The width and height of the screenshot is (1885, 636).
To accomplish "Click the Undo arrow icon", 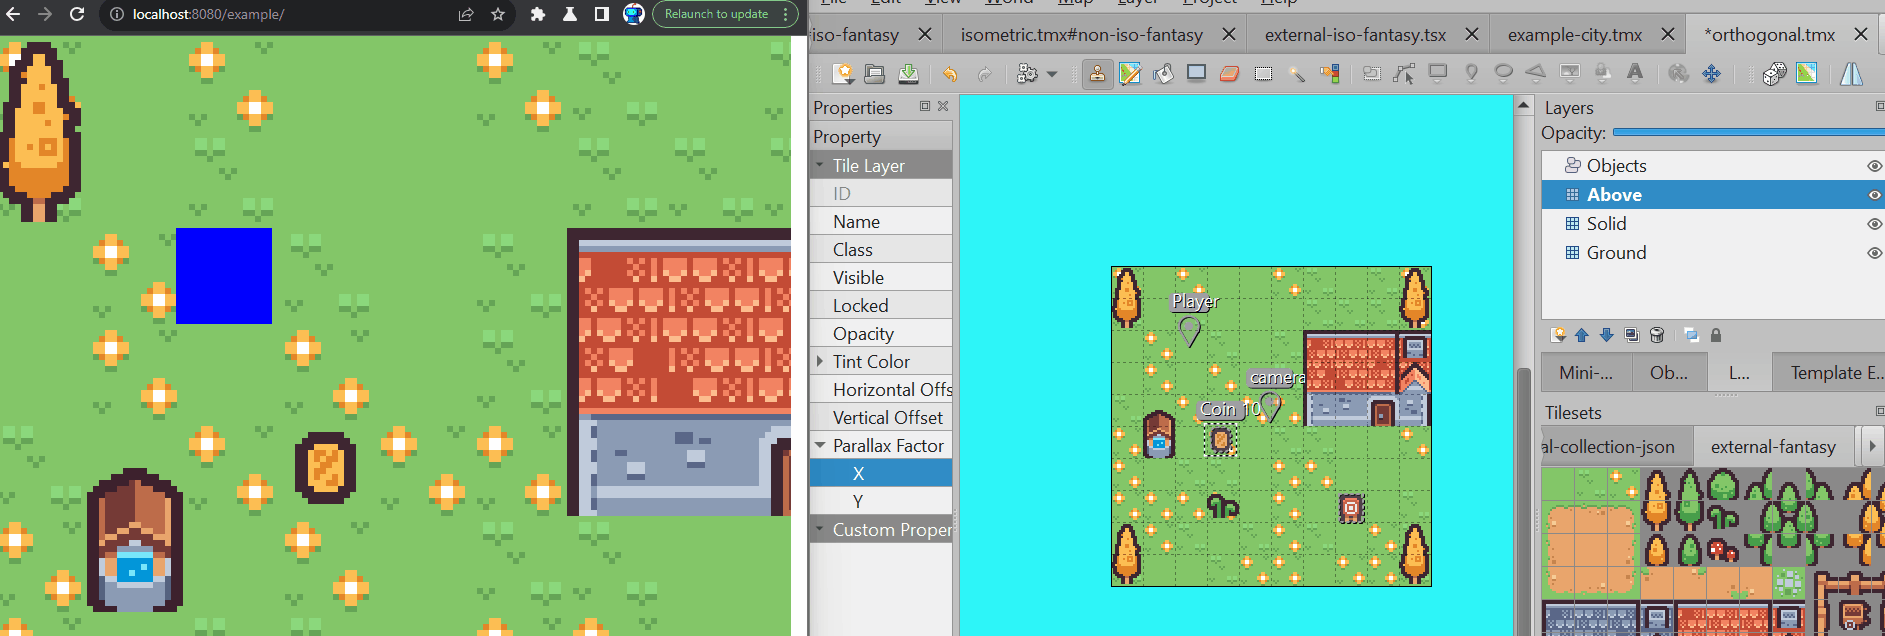I will [950, 74].
